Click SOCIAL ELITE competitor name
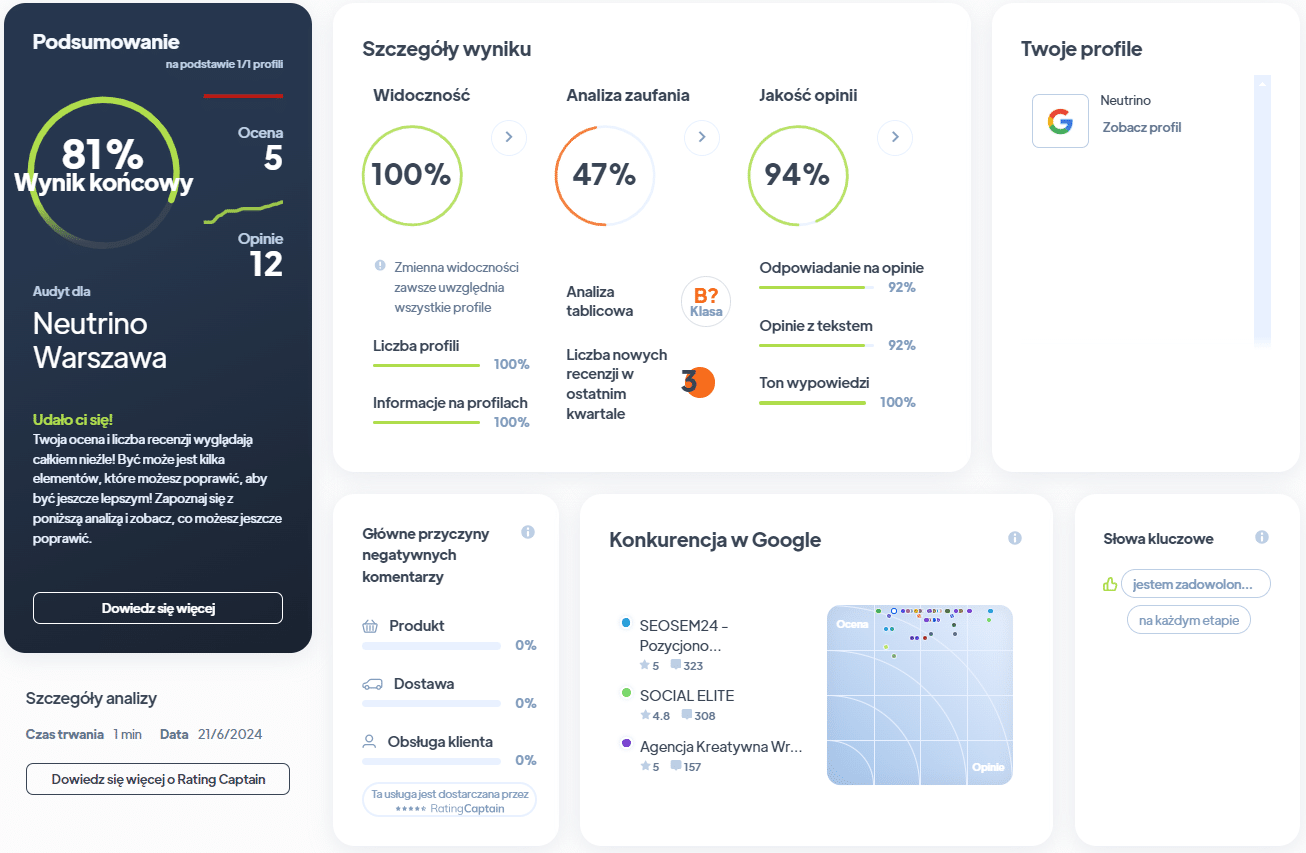The image size is (1306, 853). pyautogui.click(x=687, y=695)
